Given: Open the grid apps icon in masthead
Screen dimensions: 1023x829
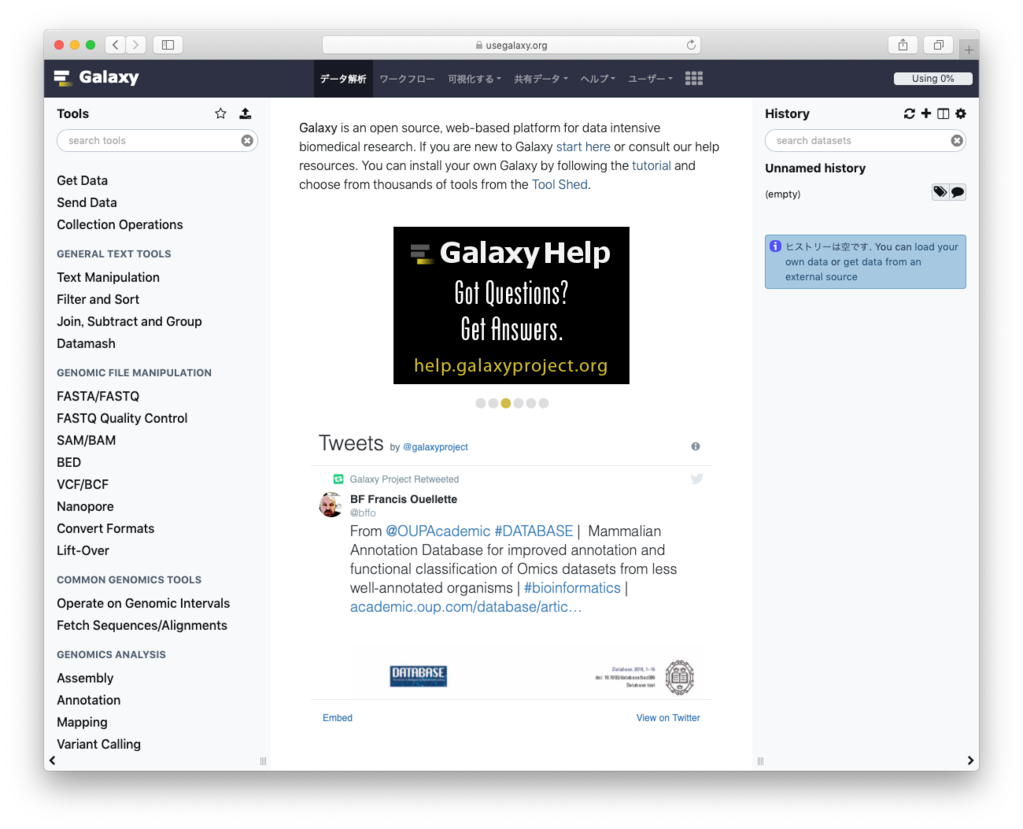Looking at the screenshot, I should 694,78.
